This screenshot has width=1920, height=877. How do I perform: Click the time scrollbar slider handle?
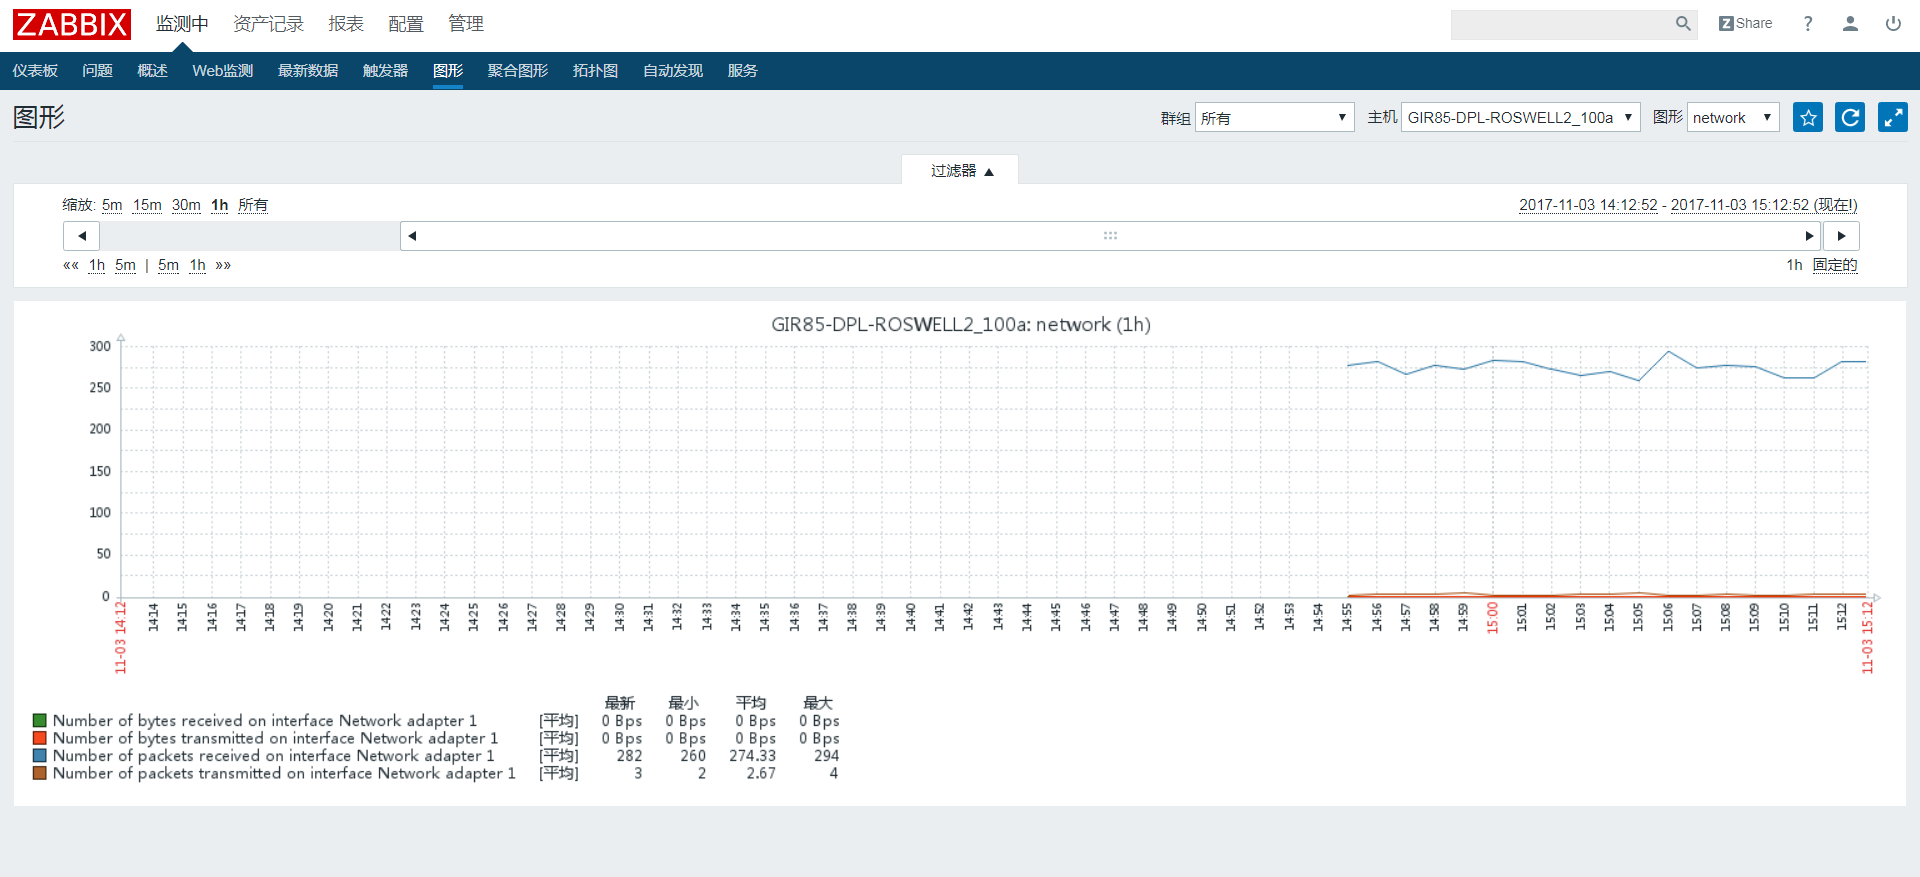click(x=1110, y=236)
